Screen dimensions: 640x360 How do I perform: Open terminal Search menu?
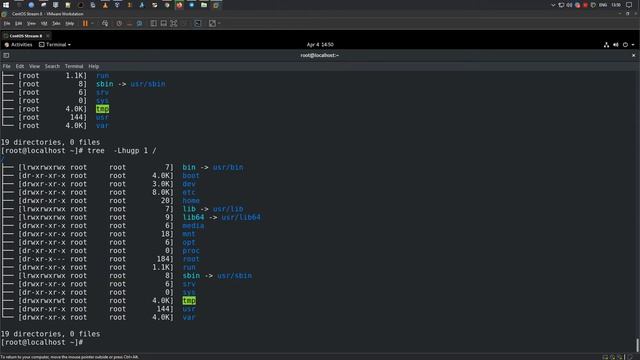52,66
